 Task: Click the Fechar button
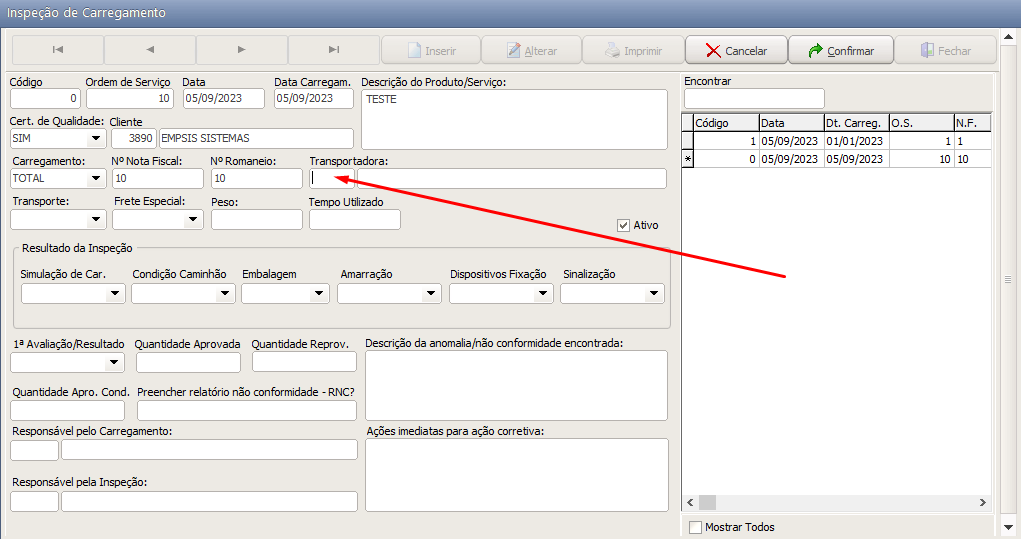point(945,51)
